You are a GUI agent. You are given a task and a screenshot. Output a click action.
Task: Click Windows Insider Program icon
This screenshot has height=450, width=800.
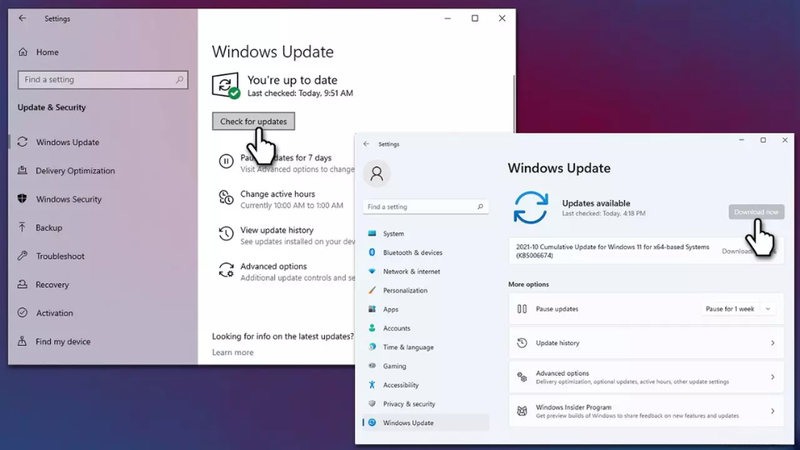pyautogui.click(x=522, y=411)
